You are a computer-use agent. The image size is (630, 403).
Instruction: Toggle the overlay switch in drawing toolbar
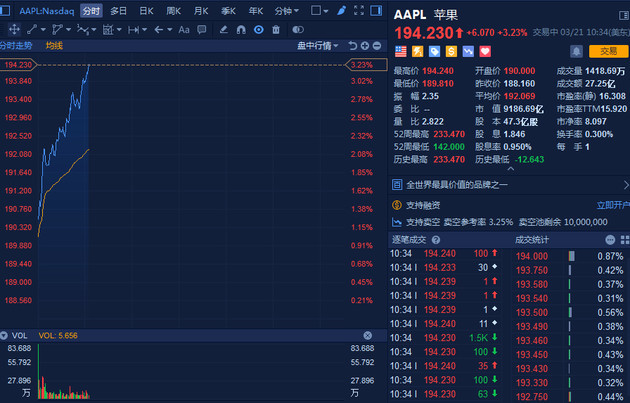click(x=298, y=29)
